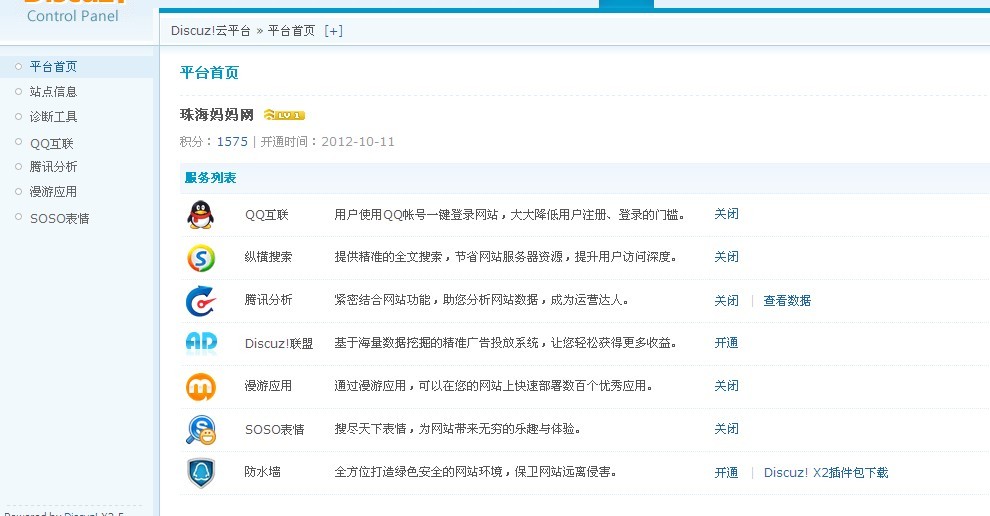Click the 纵横搜索 service name
Screen dimensions: 990x516
click(x=268, y=257)
